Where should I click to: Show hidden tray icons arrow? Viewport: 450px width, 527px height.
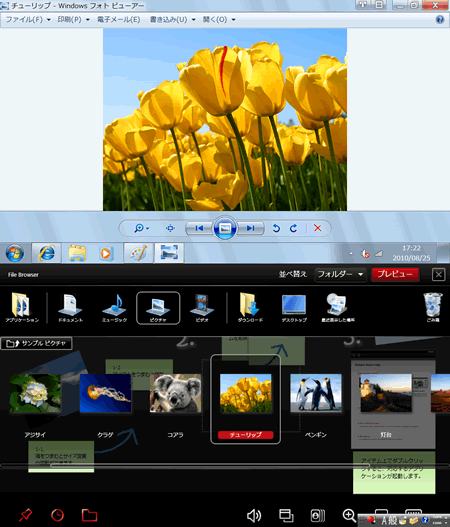pos(351,253)
